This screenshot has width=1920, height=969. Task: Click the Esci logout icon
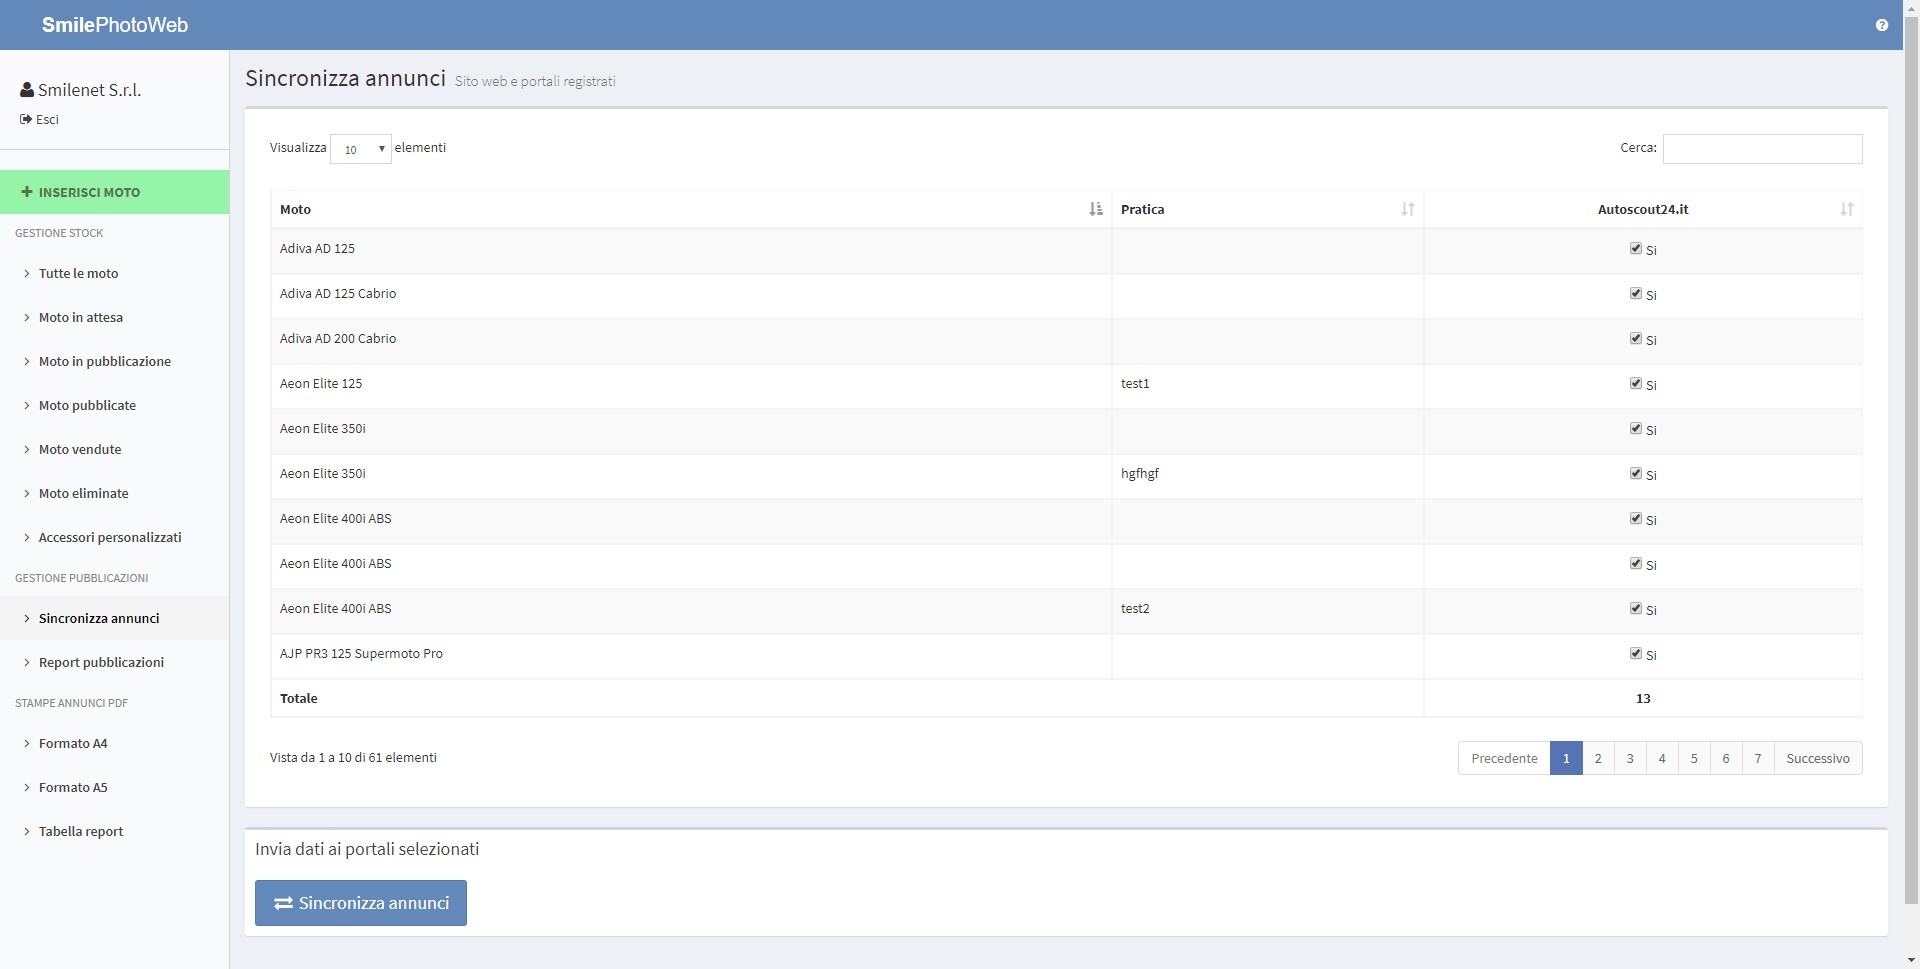pos(26,119)
